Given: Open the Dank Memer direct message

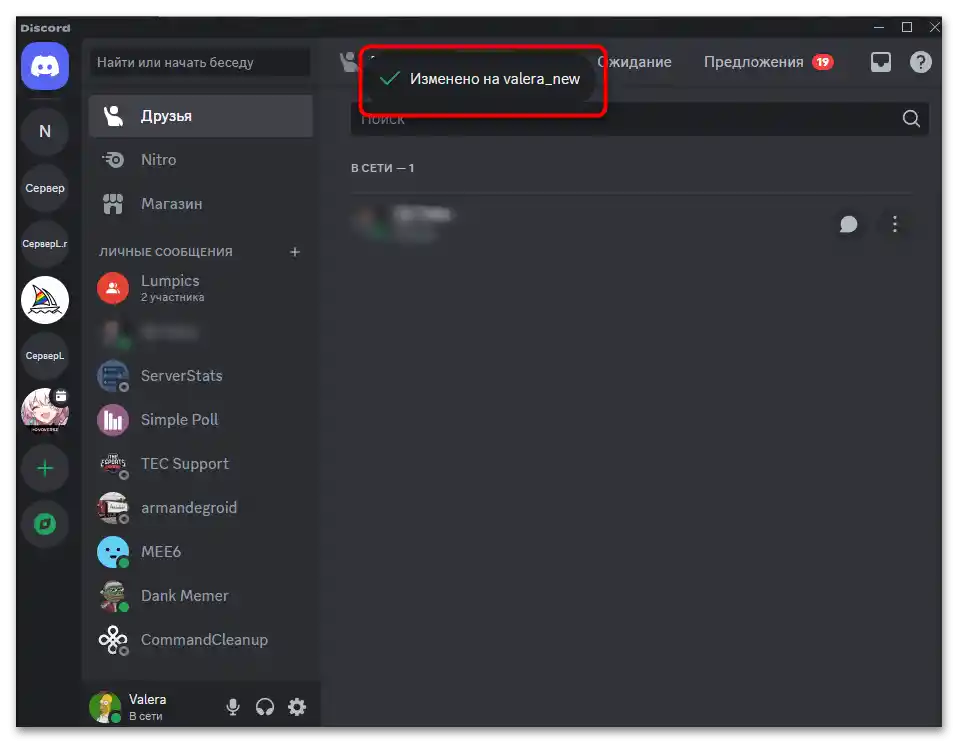Looking at the screenshot, I should (200, 596).
